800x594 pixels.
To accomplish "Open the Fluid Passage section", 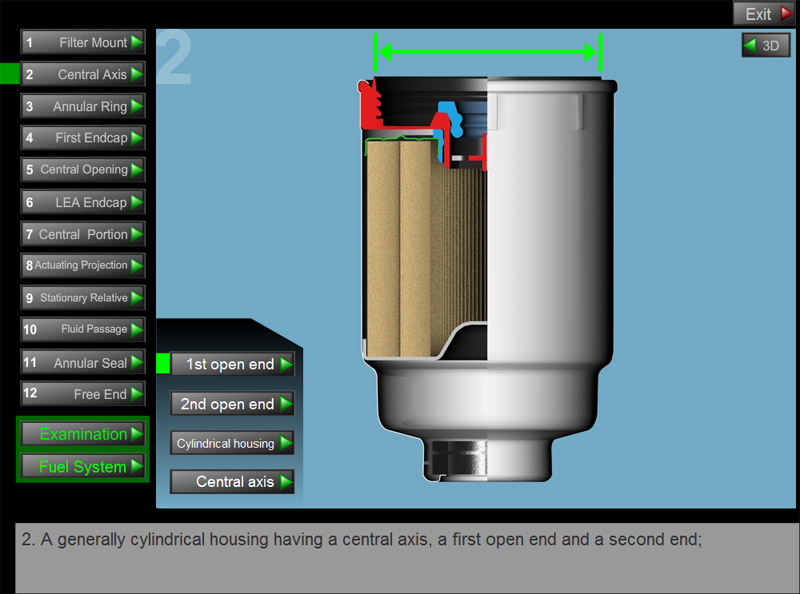I will (83, 329).
